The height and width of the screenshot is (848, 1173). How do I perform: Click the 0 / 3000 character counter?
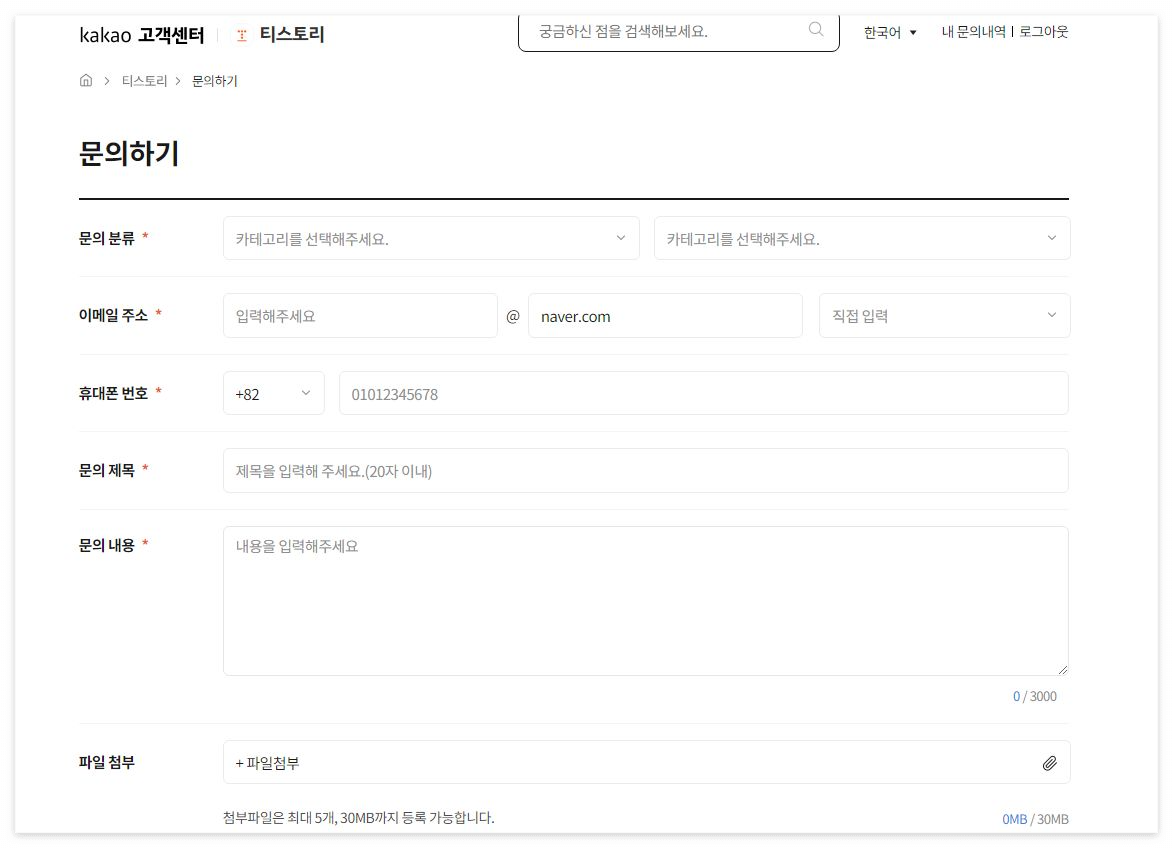tap(1035, 696)
